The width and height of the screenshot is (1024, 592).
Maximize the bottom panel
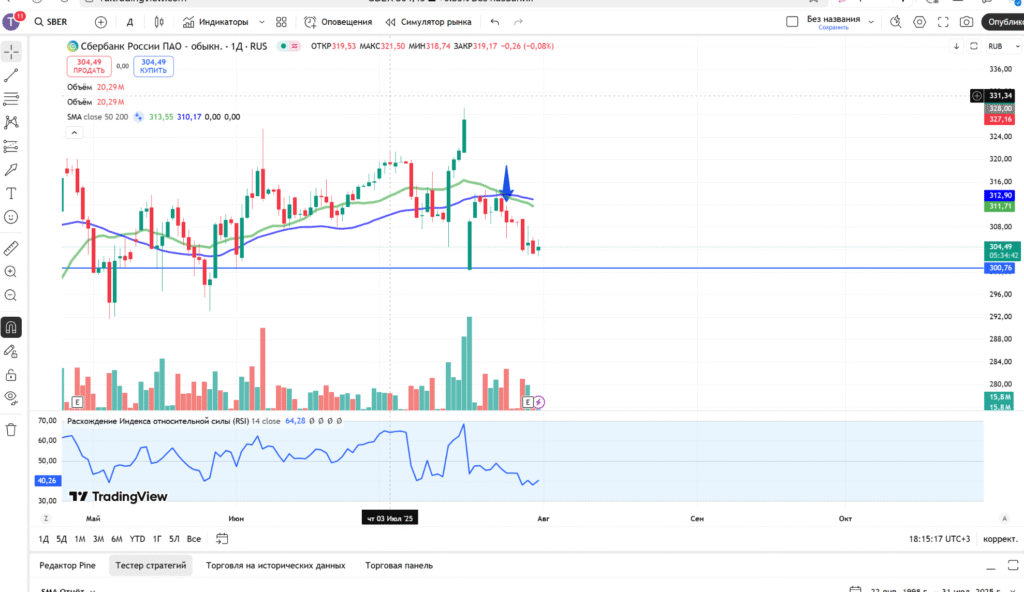click(1013, 565)
